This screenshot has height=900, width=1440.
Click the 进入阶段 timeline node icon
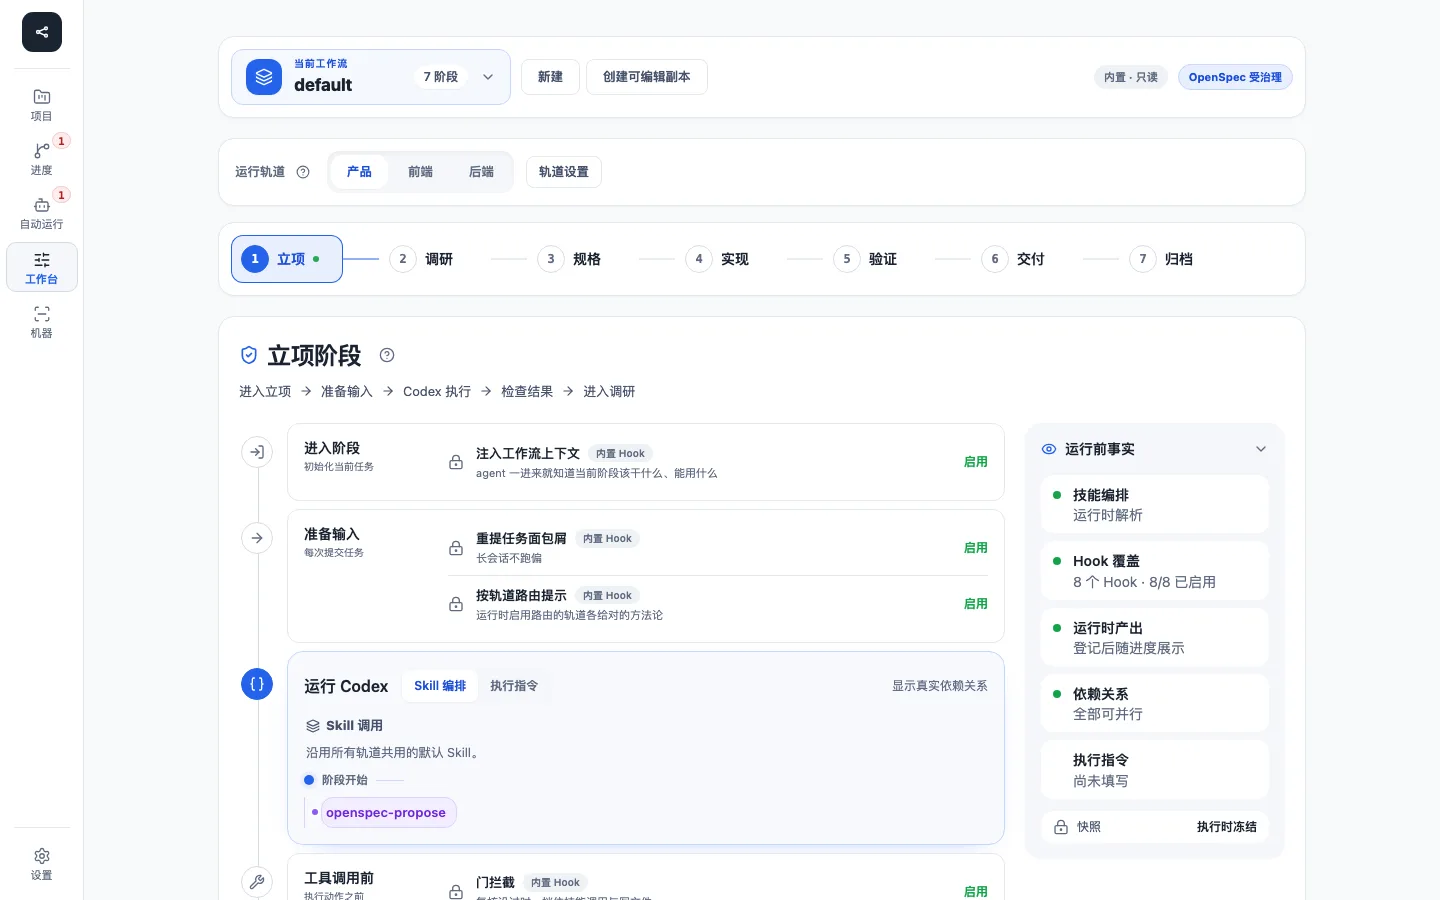pyautogui.click(x=257, y=452)
